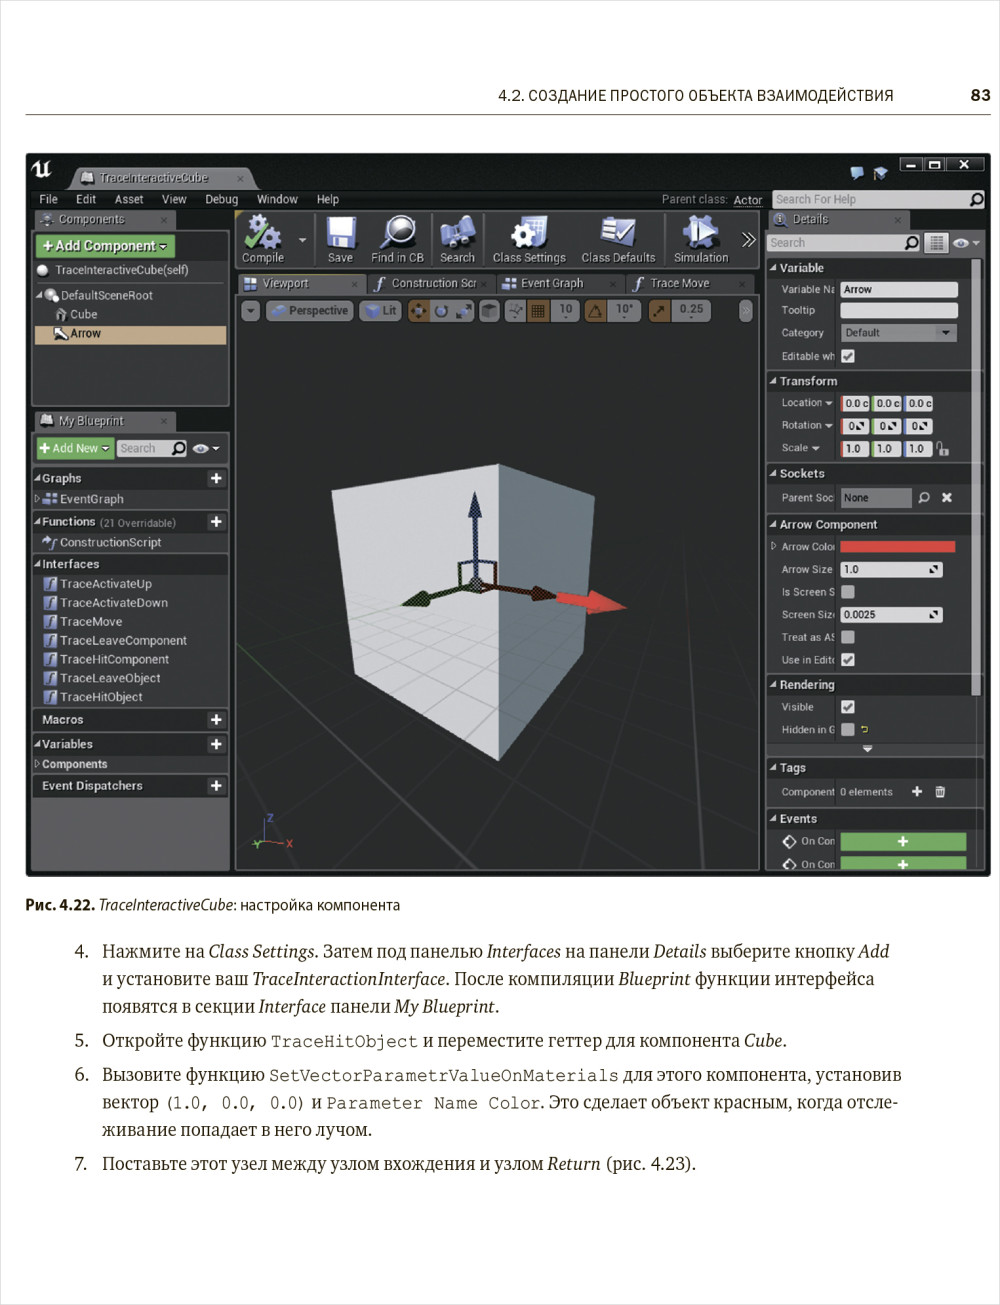Toggle the Editable when inherited checkbox
This screenshot has width=1000, height=1305.
coord(848,356)
